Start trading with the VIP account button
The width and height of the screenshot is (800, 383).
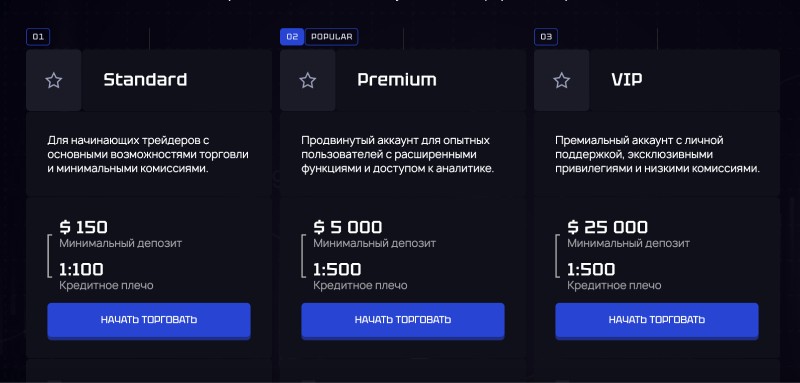[x=657, y=320]
